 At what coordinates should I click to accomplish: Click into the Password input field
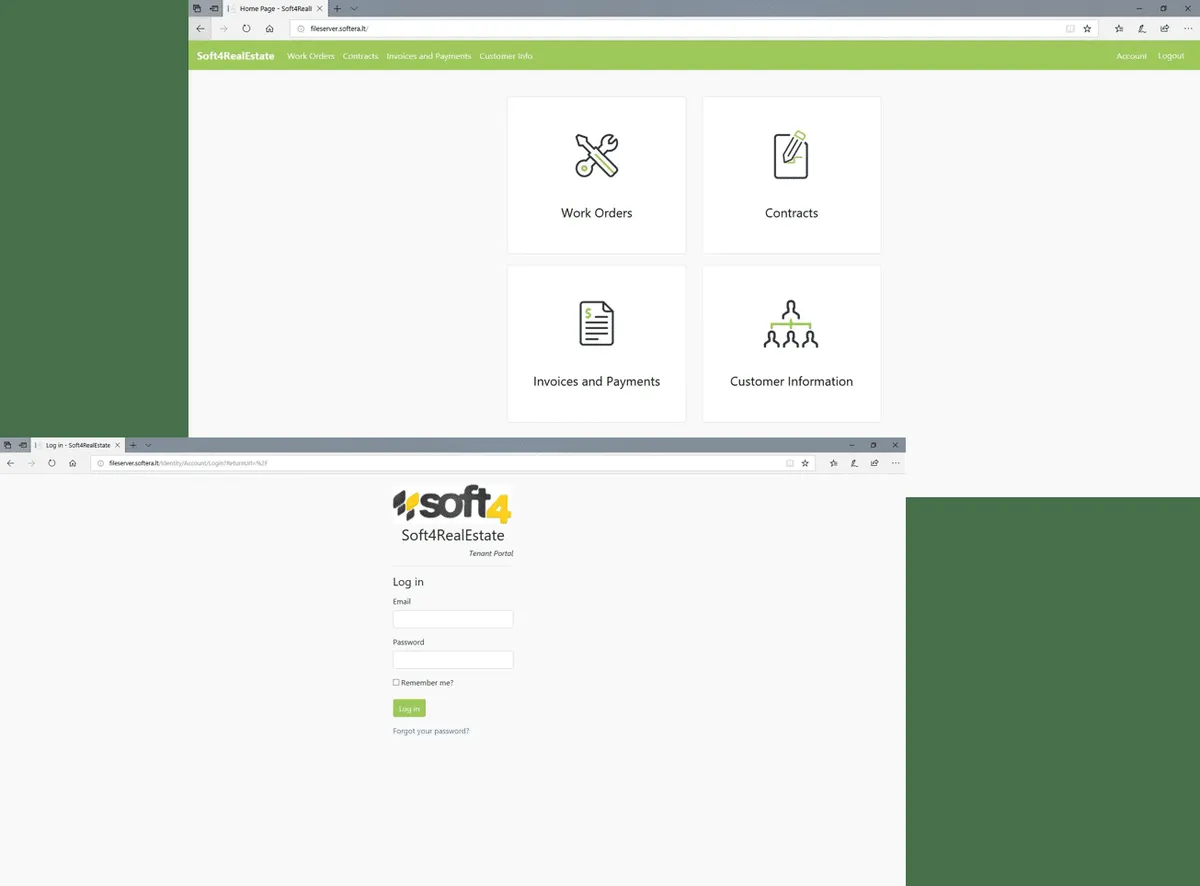453,660
